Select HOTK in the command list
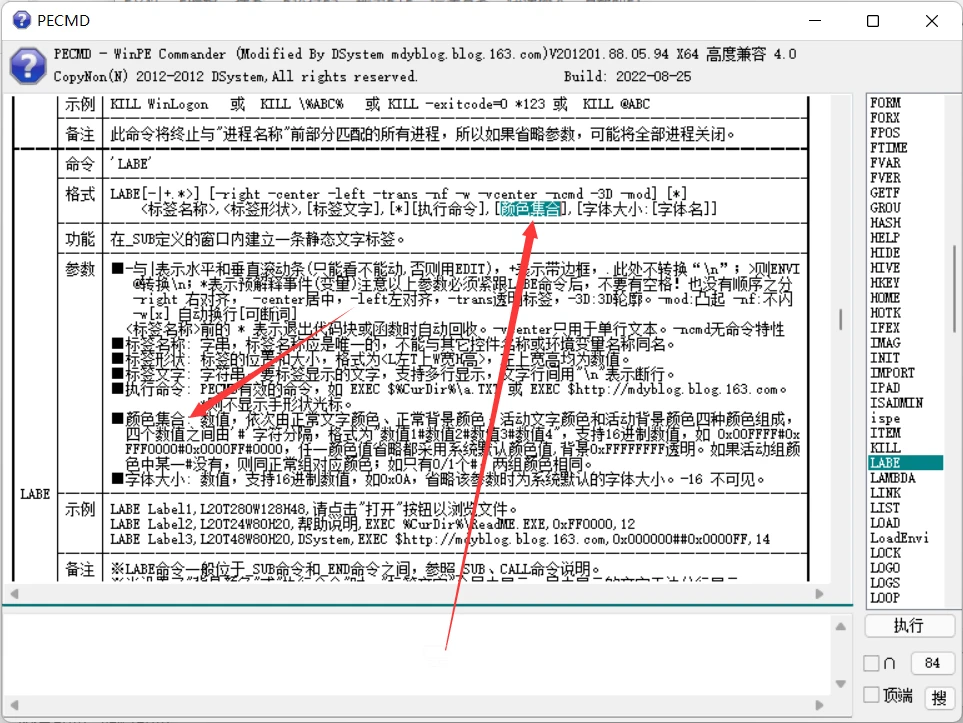Image resolution: width=963 pixels, height=723 pixels. coord(884,313)
